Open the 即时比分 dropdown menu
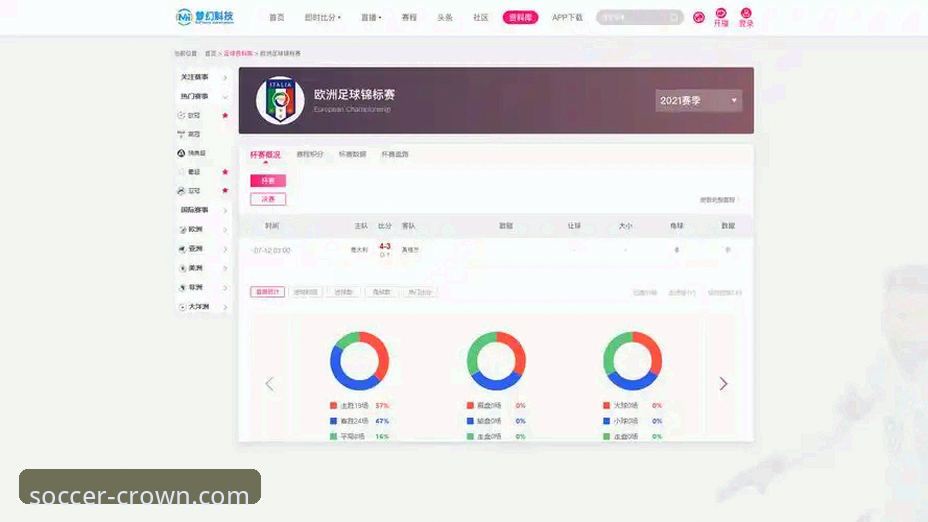Image resolution: width=928 pixels, height=522 pixels. (x=323, y=18)
